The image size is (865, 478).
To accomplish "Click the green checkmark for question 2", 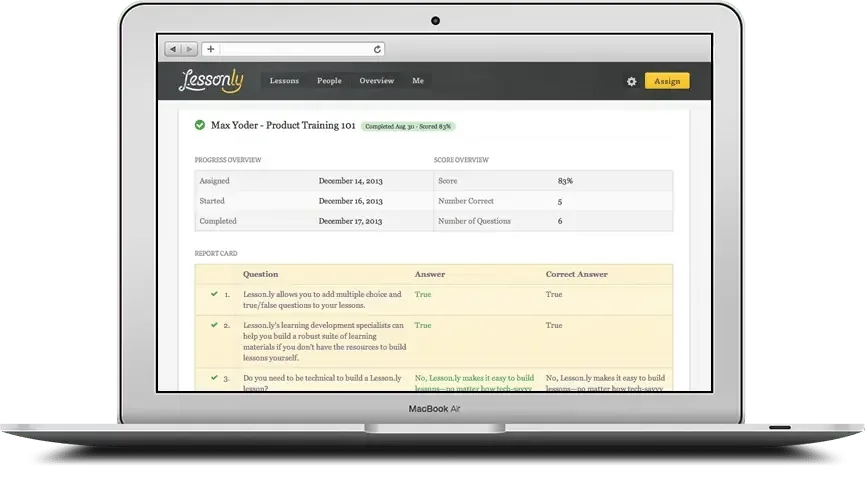I will click(x=214, y=325).
